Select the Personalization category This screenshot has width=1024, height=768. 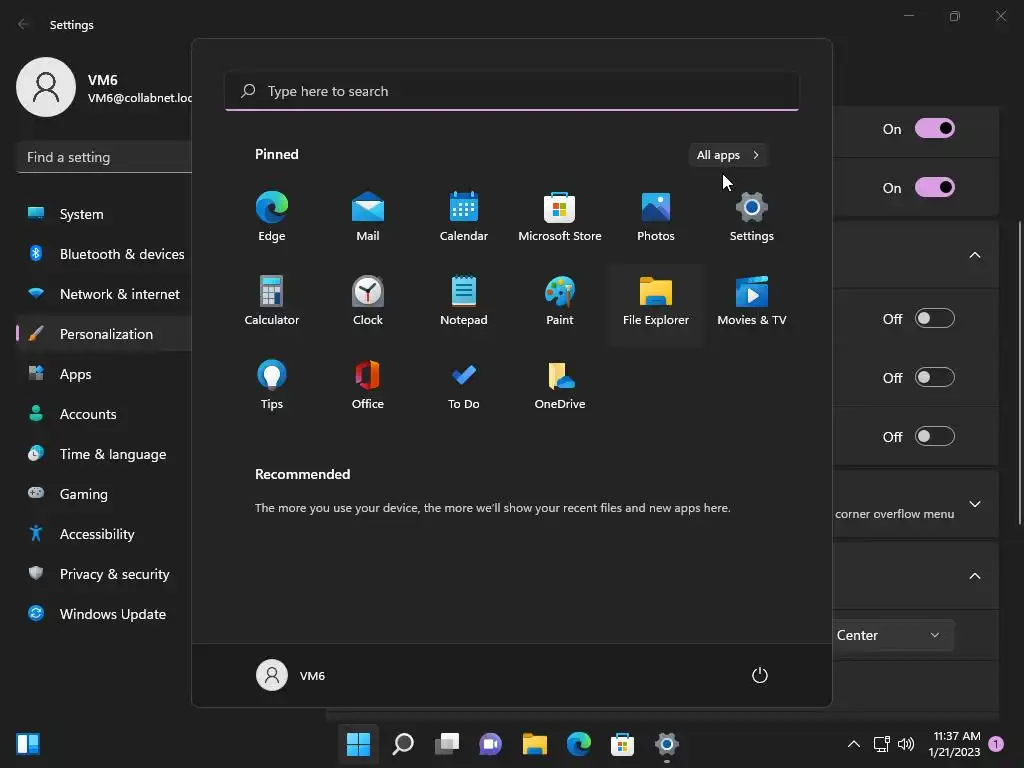point(104,334)
